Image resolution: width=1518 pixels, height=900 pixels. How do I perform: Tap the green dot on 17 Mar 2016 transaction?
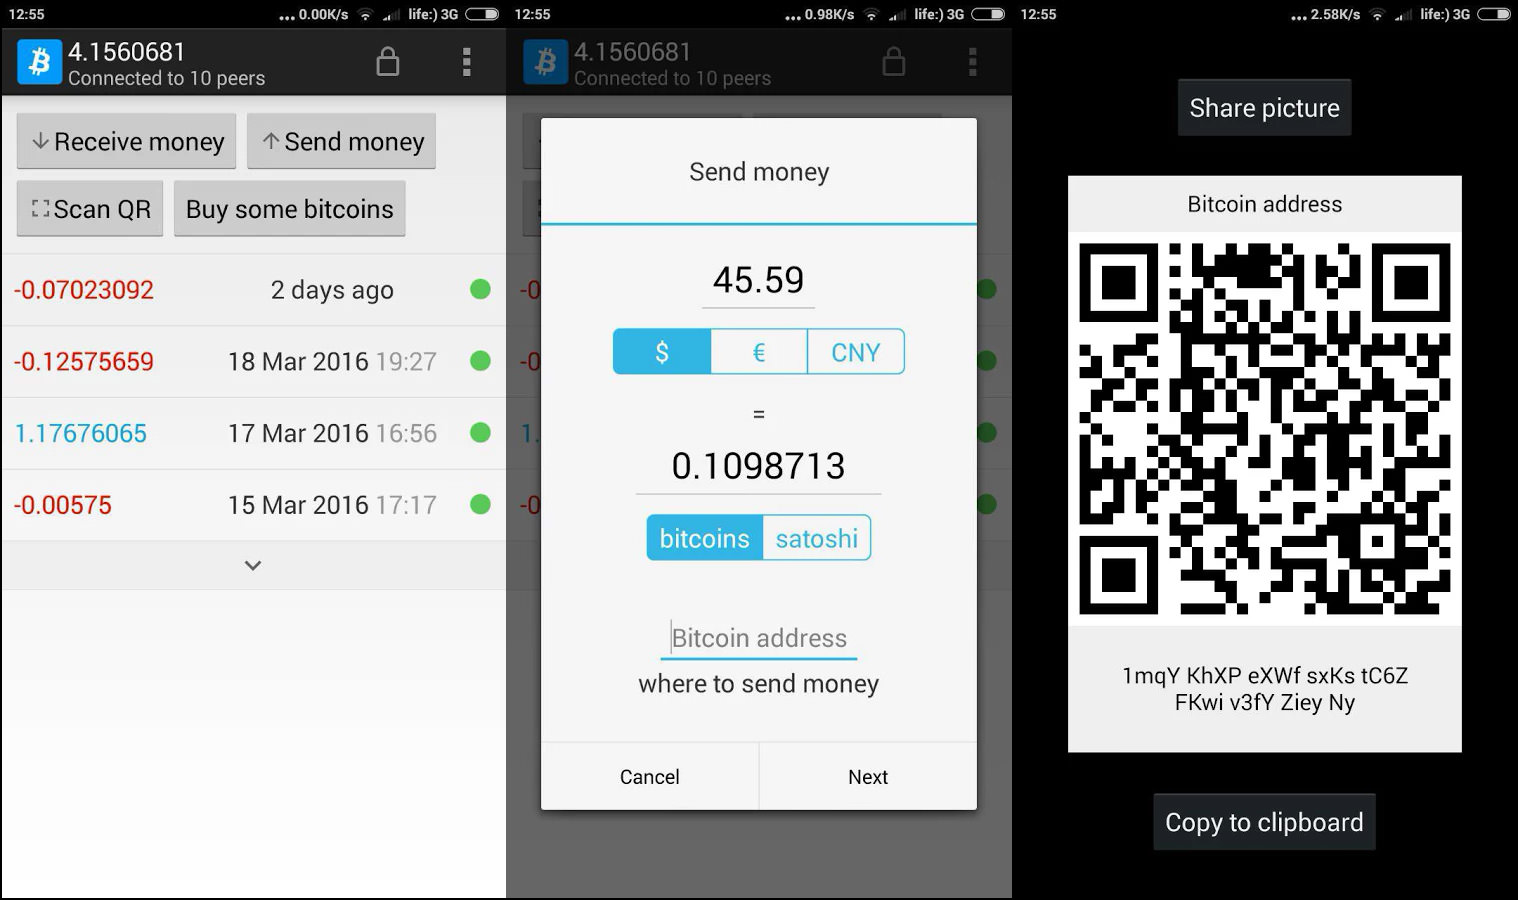480,433
